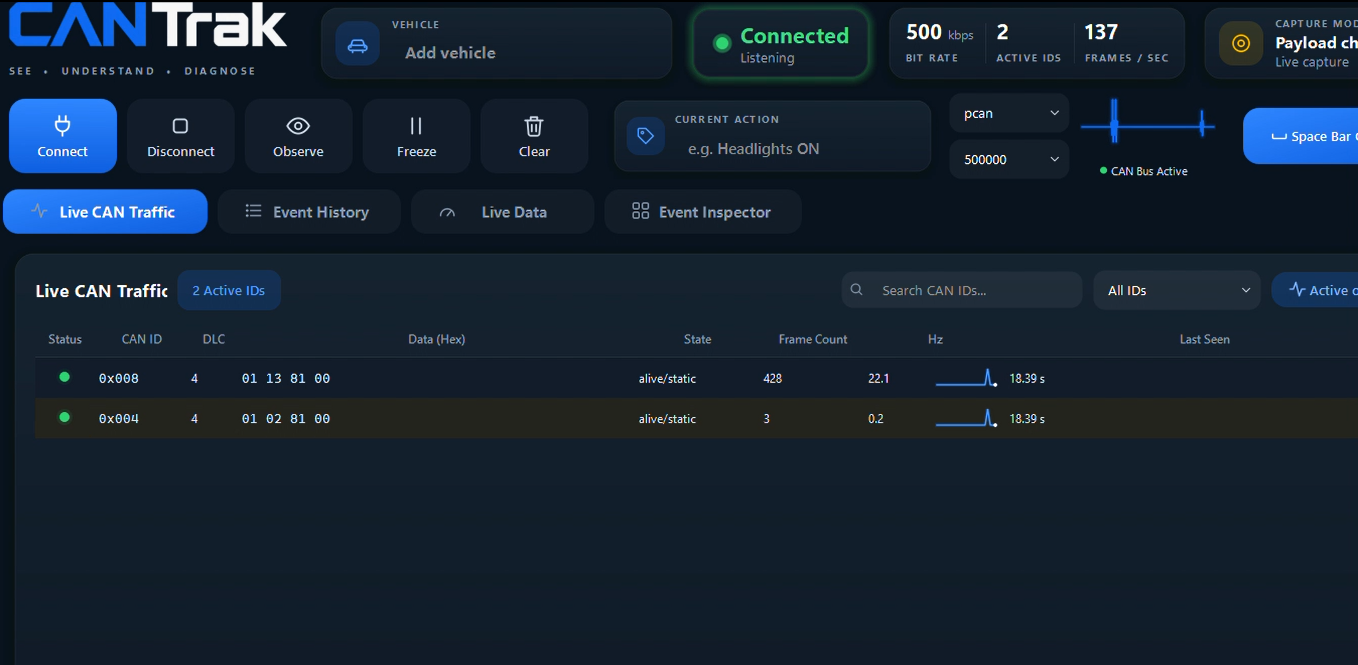
Task: Click the CAN ID column header
Action: (142, 339)
